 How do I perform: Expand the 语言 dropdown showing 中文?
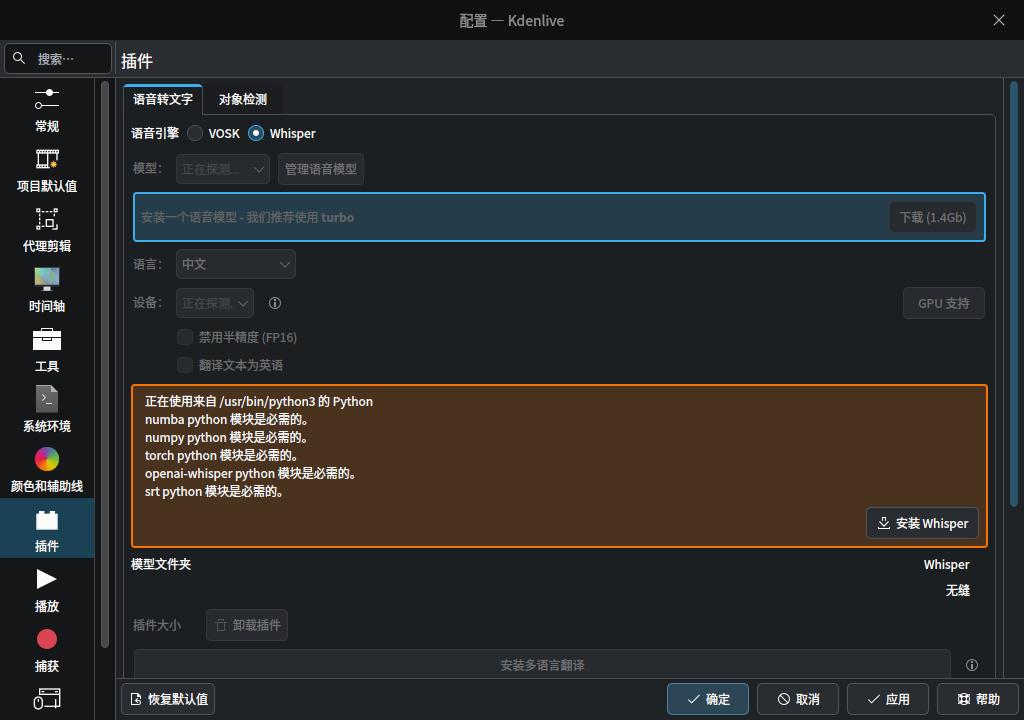[236, 264]
